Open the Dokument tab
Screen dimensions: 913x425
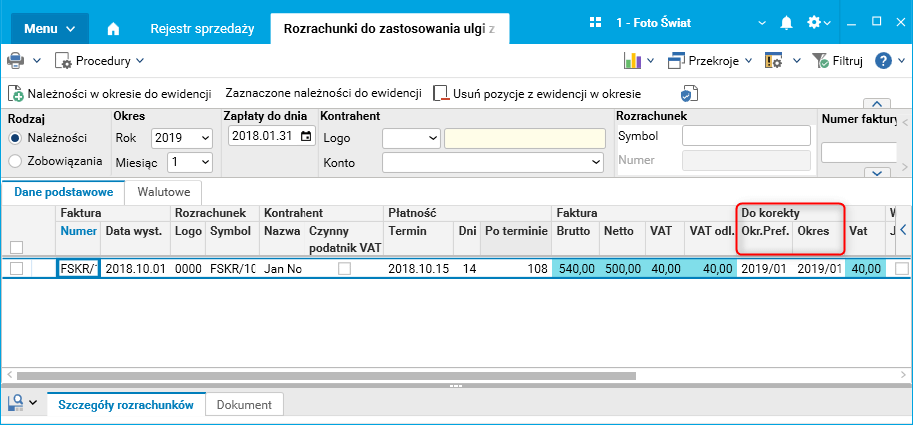(244, 405)
